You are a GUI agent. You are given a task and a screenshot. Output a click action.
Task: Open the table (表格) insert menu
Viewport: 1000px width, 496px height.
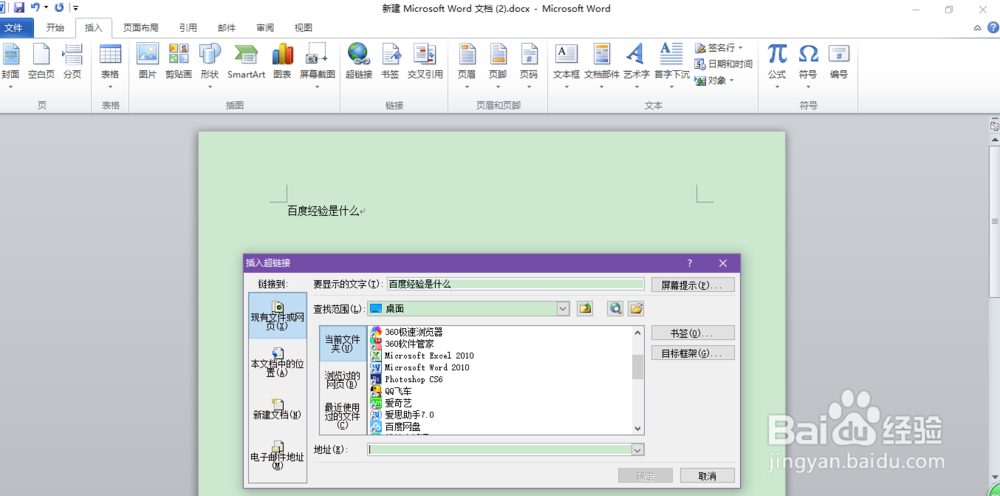pos(110,65)
